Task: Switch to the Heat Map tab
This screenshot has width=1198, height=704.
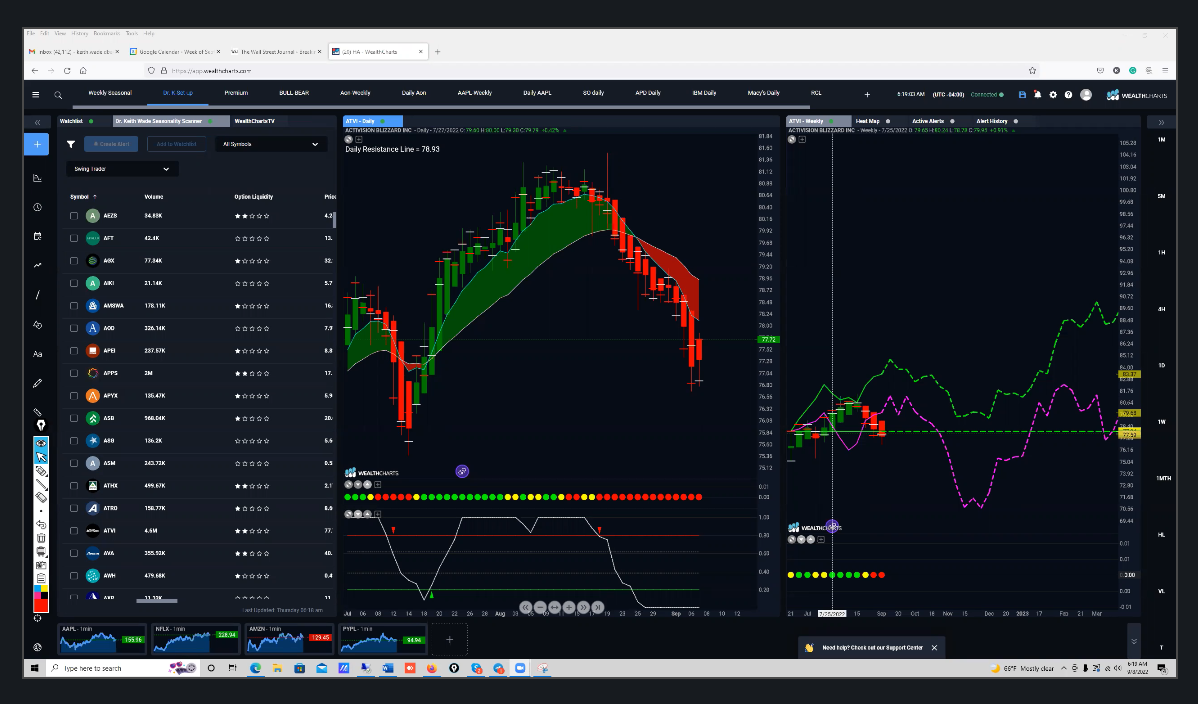Action: 867,122
